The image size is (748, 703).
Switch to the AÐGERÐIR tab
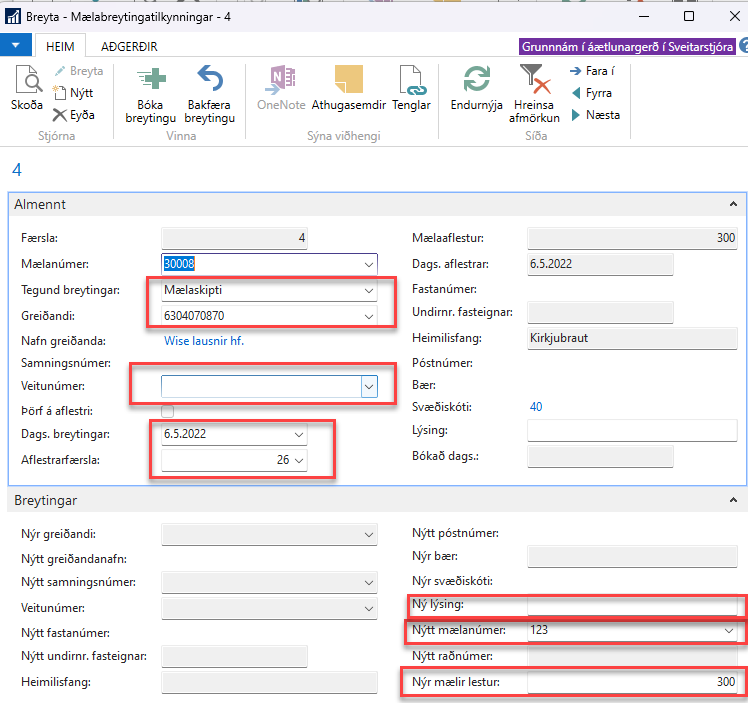[129, 46]
